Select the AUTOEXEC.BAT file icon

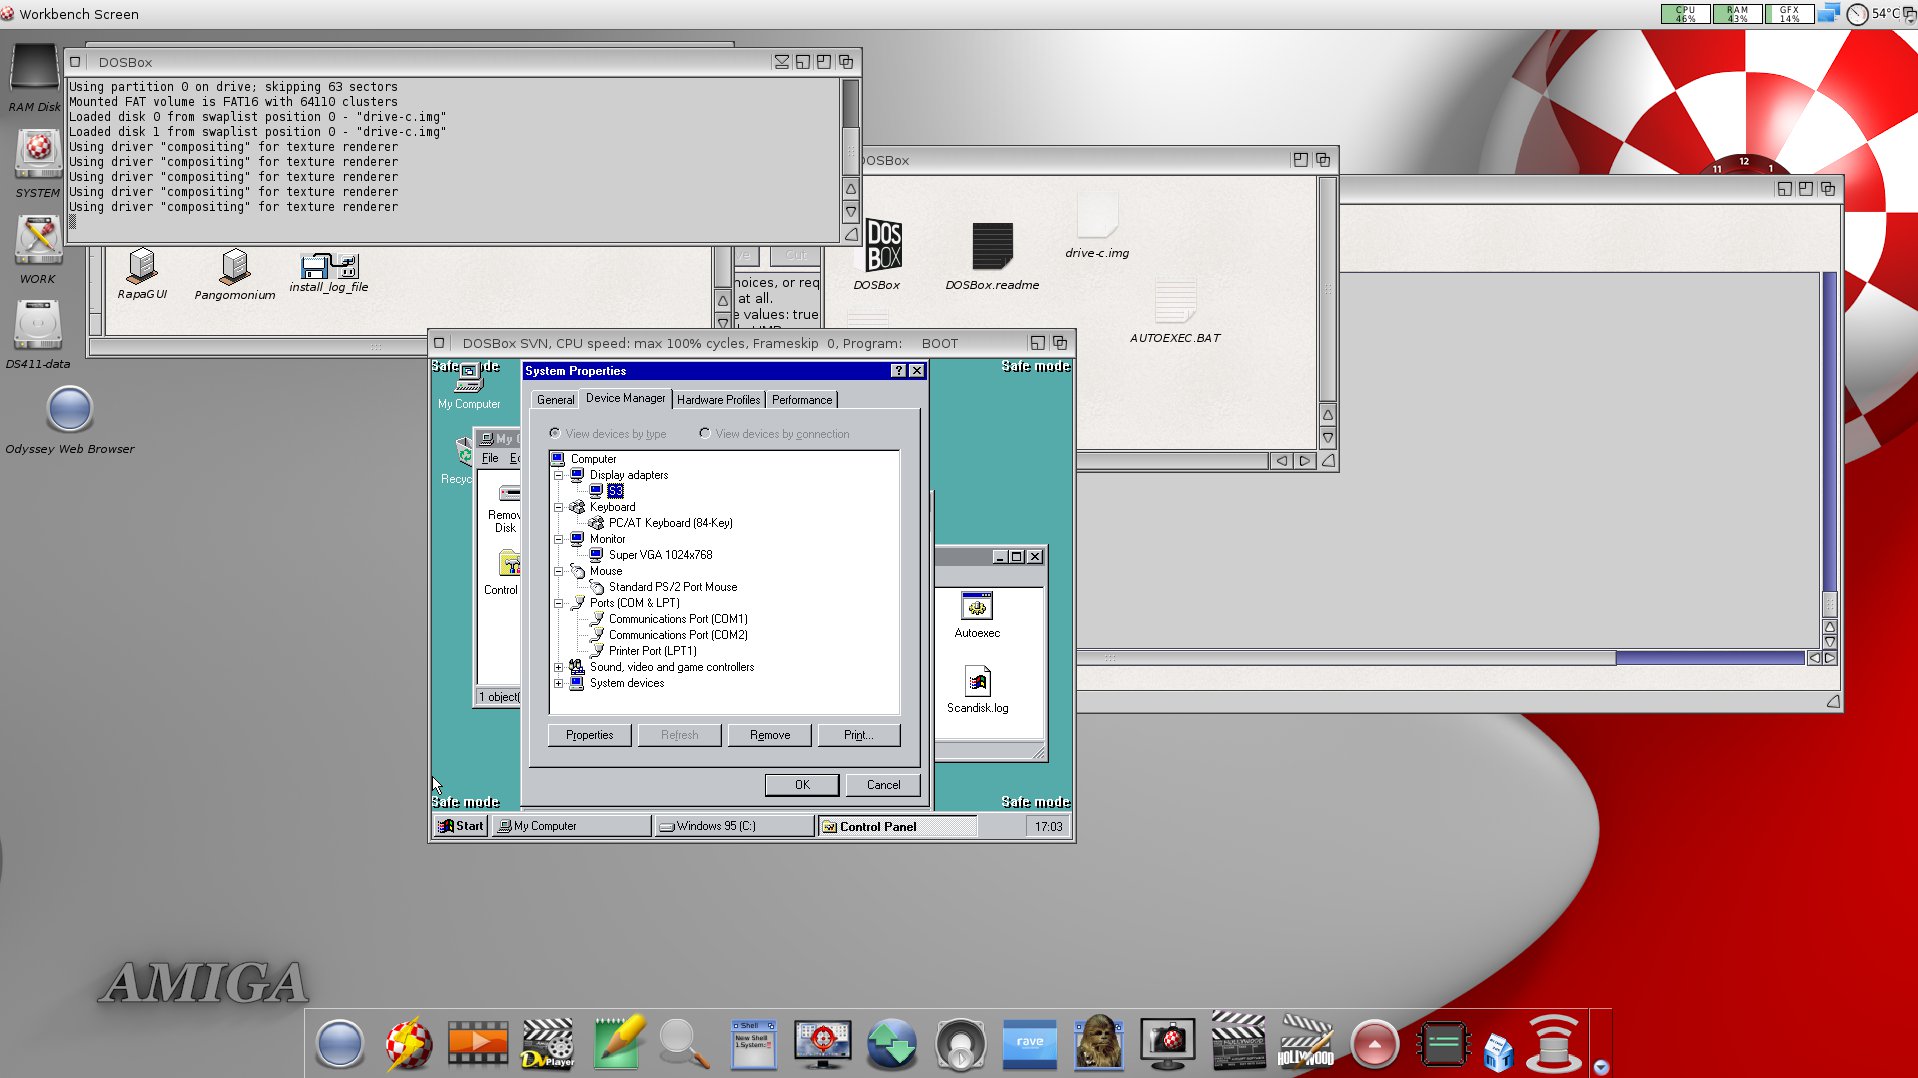1175,301
